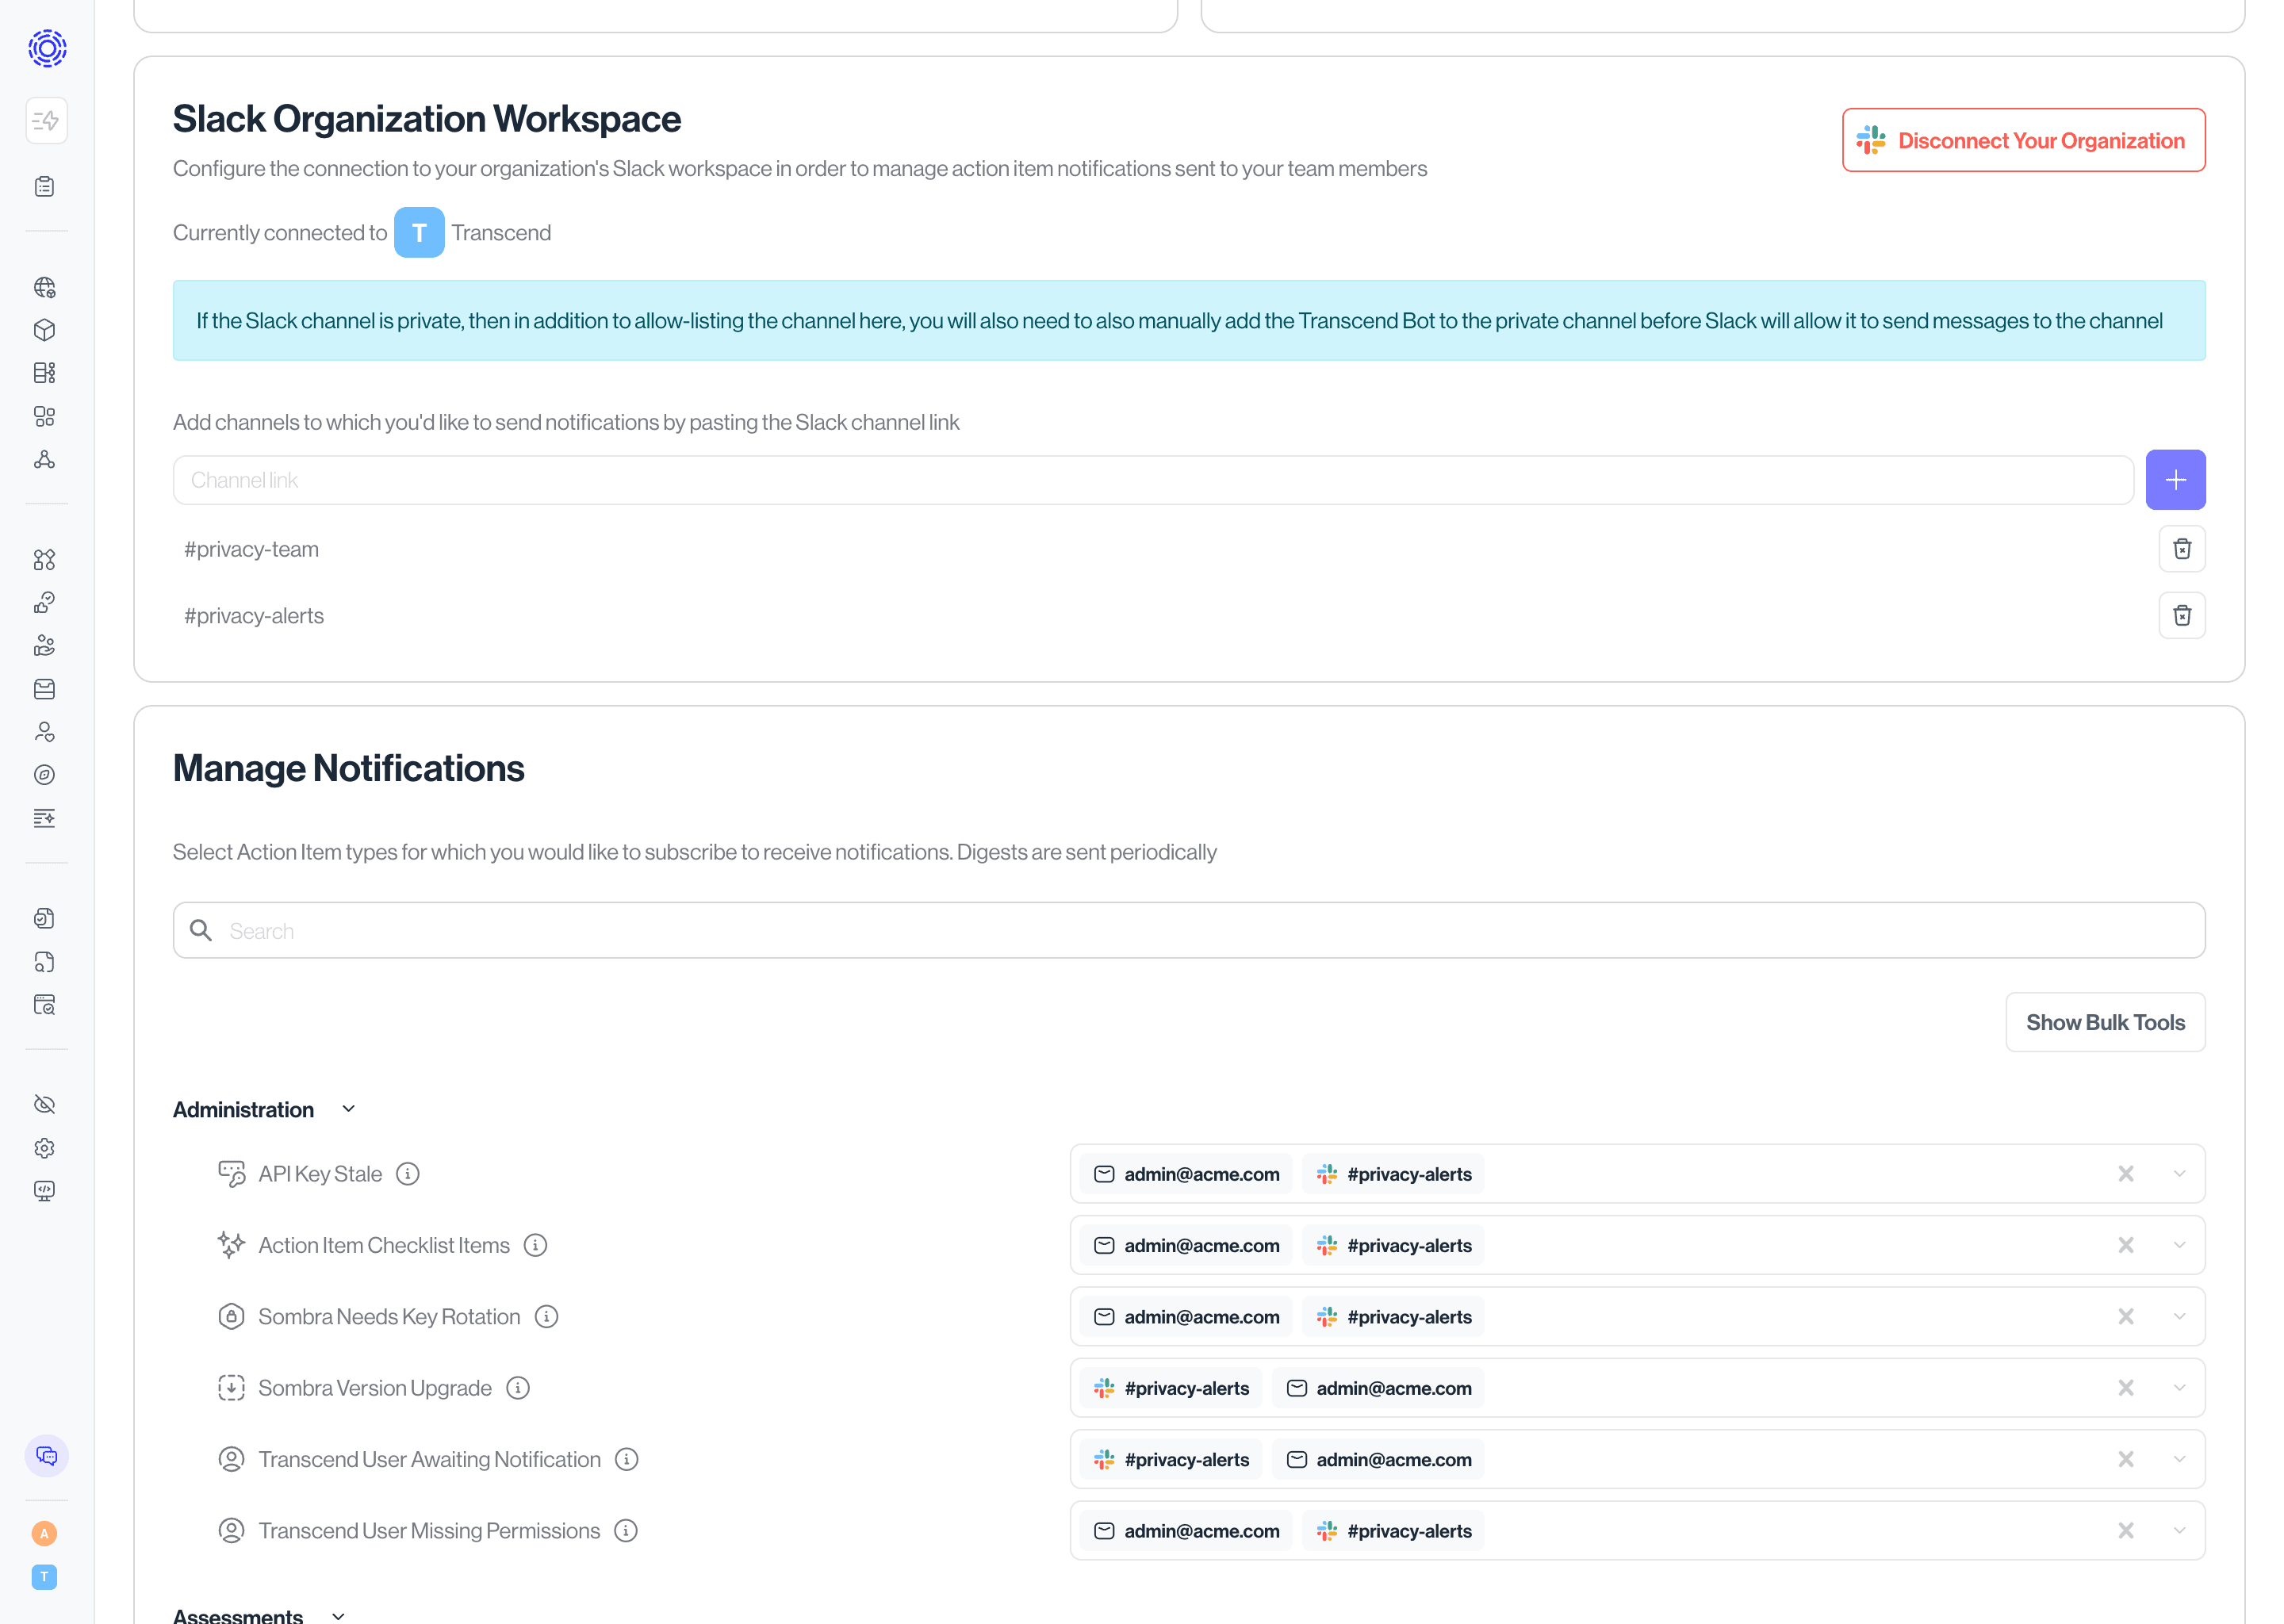Open the people group sidebar icon
Image resolution: width=2284 pixels, height=1624 pixels.
click(x=45, y=646)
